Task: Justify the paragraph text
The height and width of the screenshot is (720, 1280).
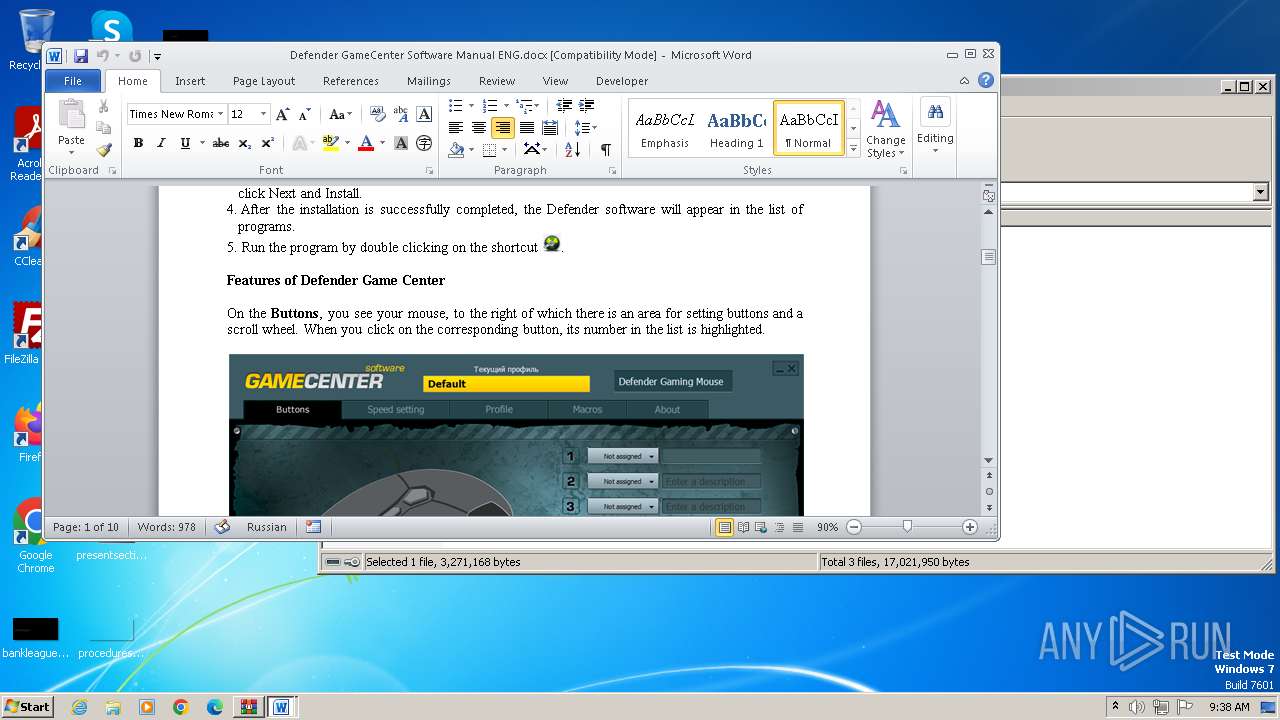Action: (x=526, y=127)
